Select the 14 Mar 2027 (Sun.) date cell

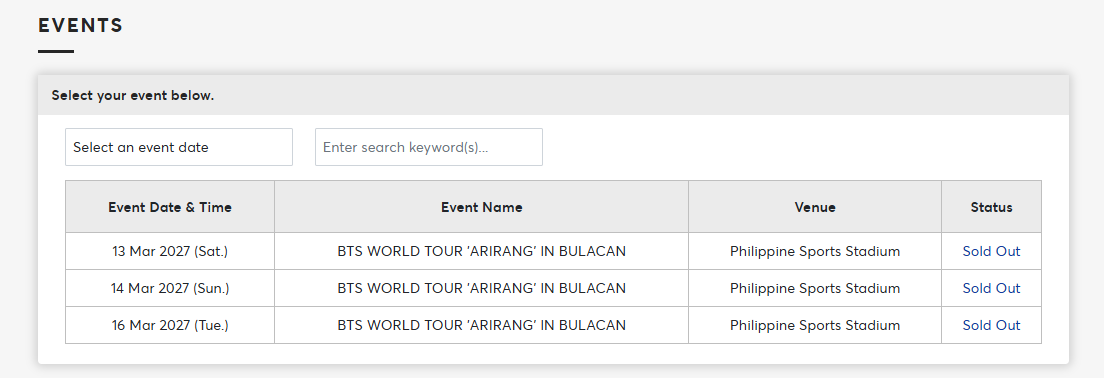click(x=170, y=288)
